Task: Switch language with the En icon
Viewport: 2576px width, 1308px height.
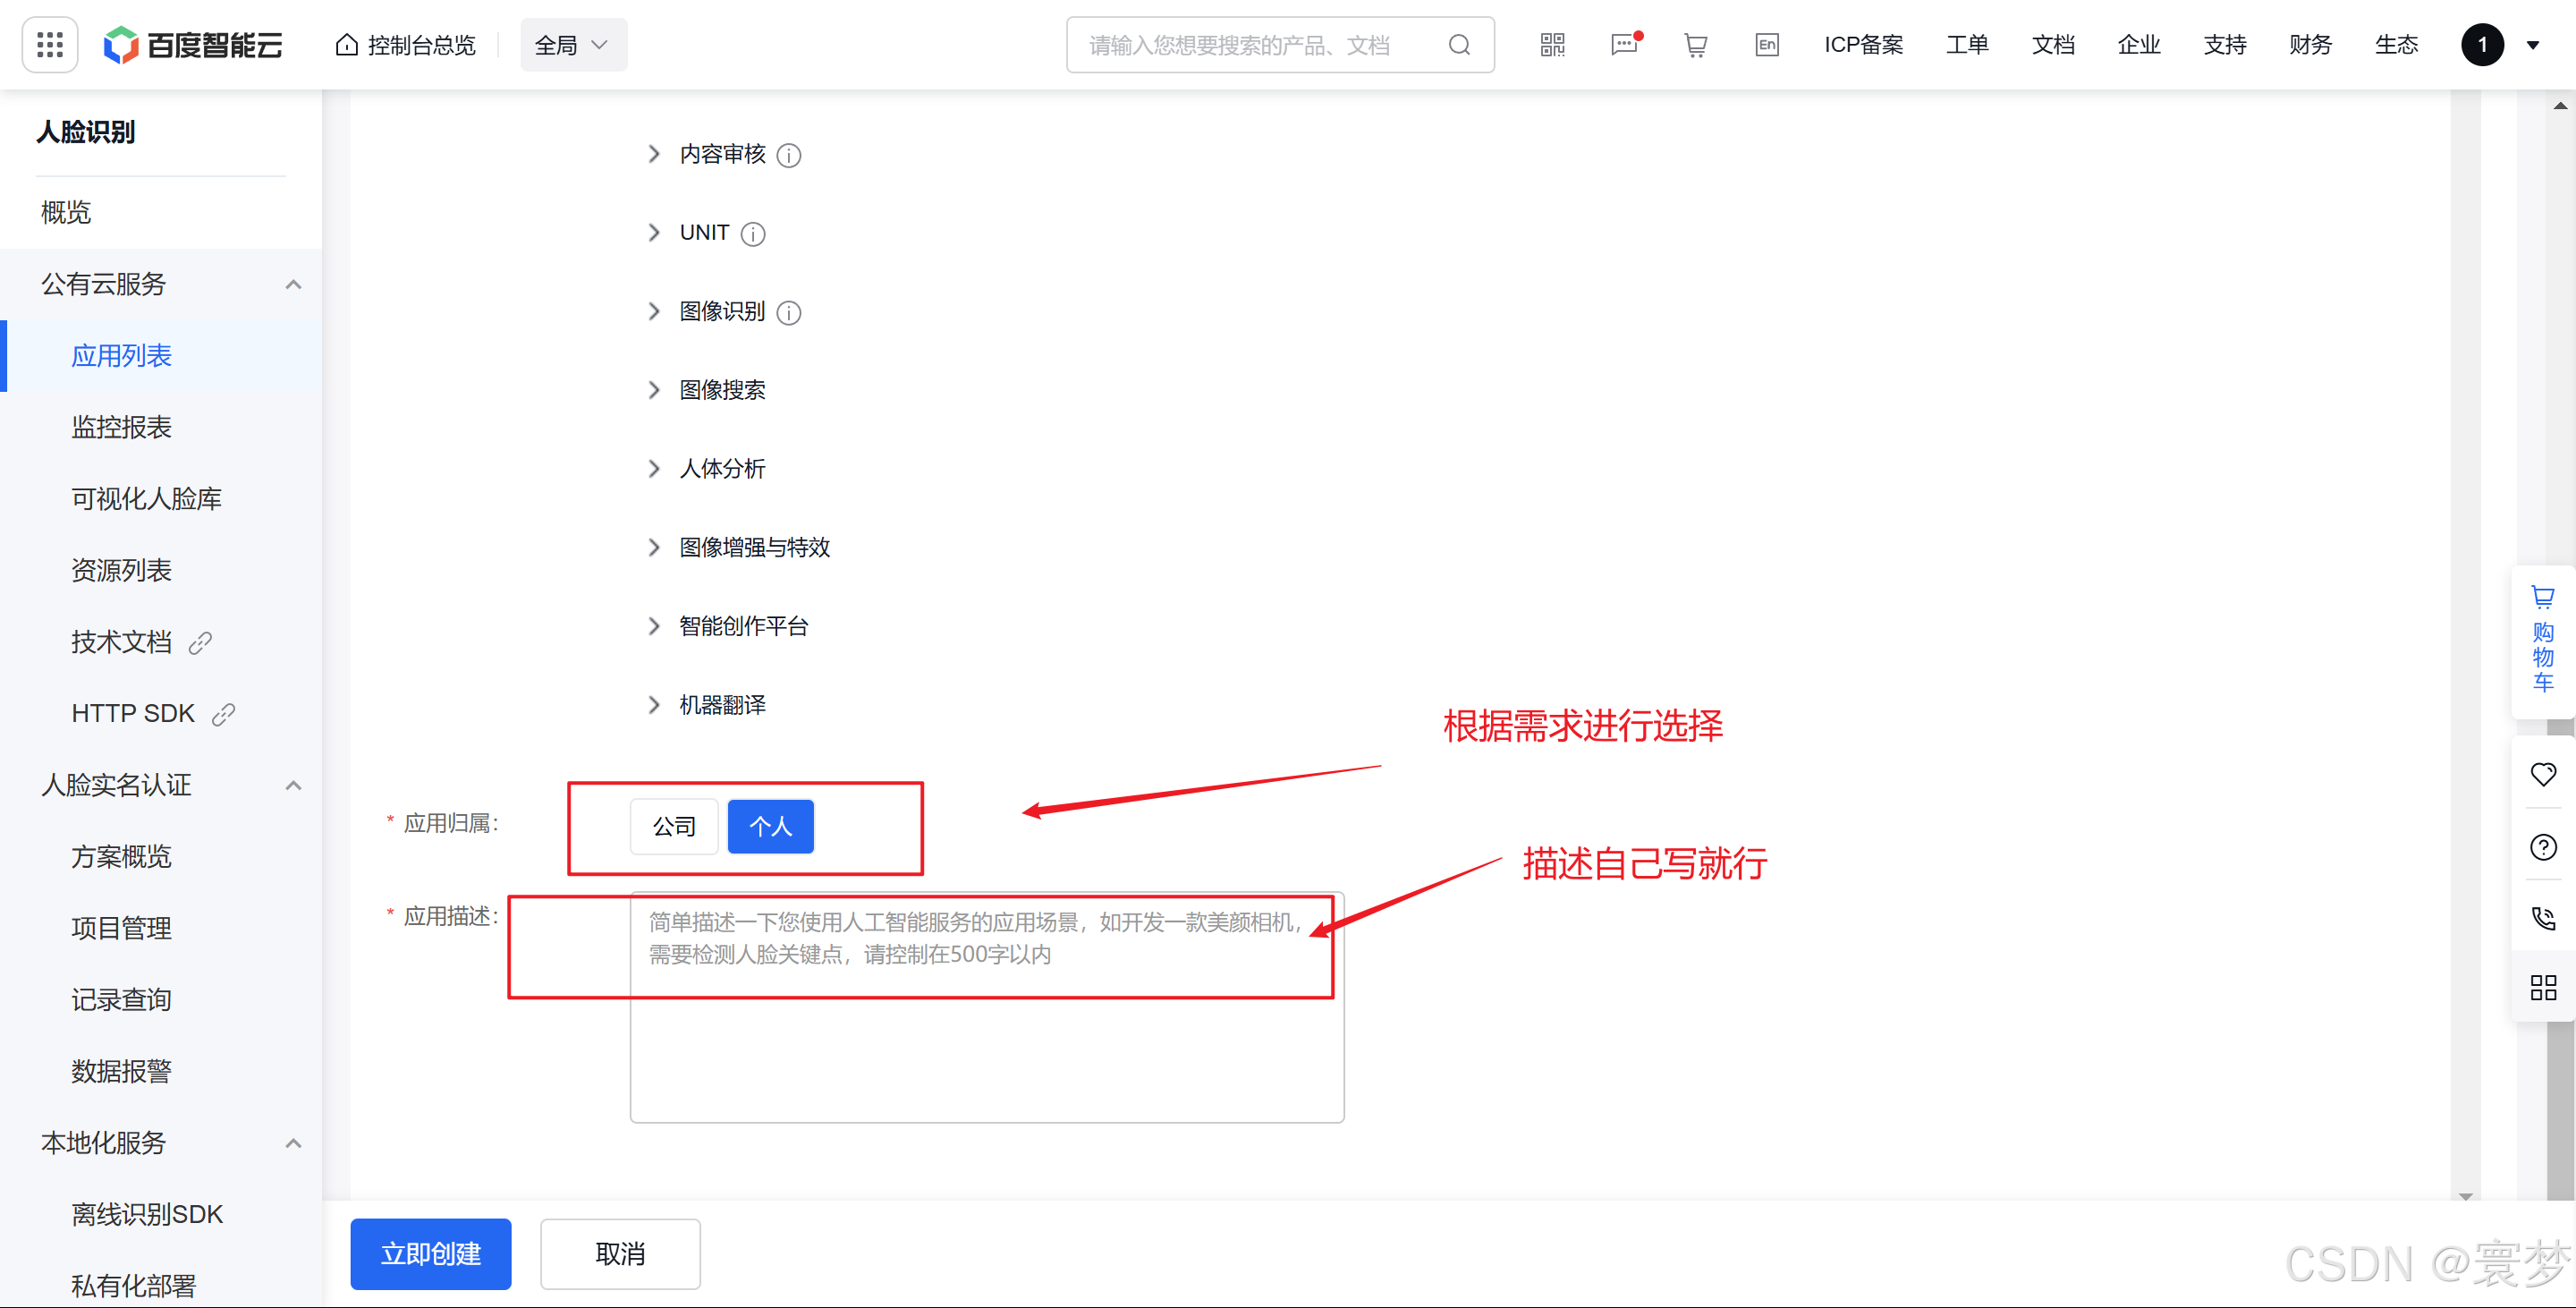Action: (1766, 45)
